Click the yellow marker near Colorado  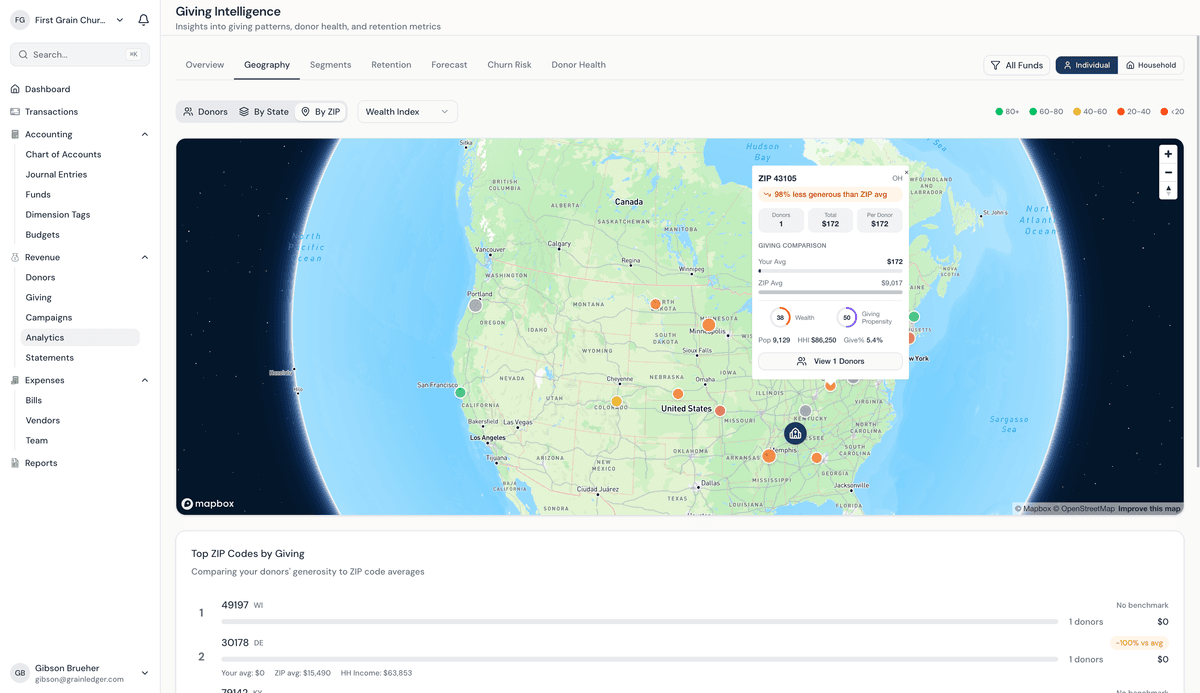tap(616, 401)
